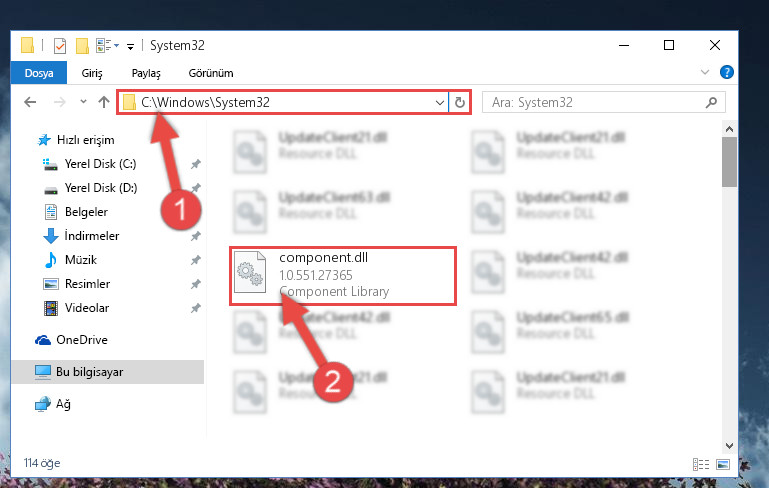Viewport: 769px width, 488px height.
Task: Switch to large icons view layout
Action: coord(723,464)
